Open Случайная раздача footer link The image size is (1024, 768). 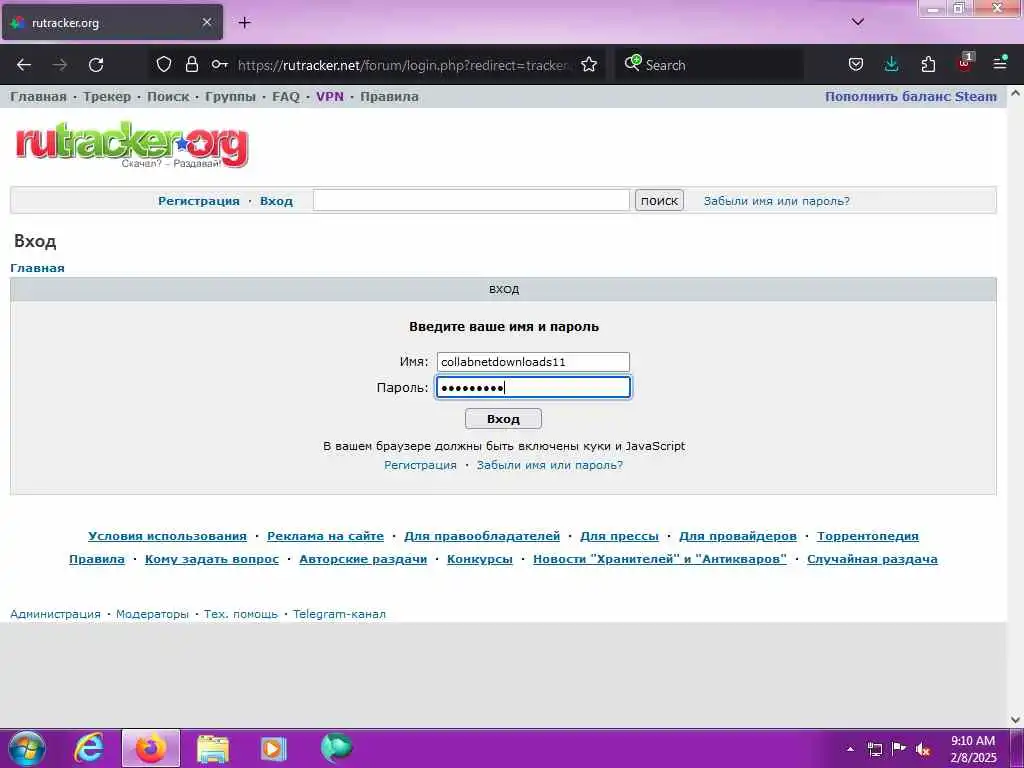tap(872, 559)
